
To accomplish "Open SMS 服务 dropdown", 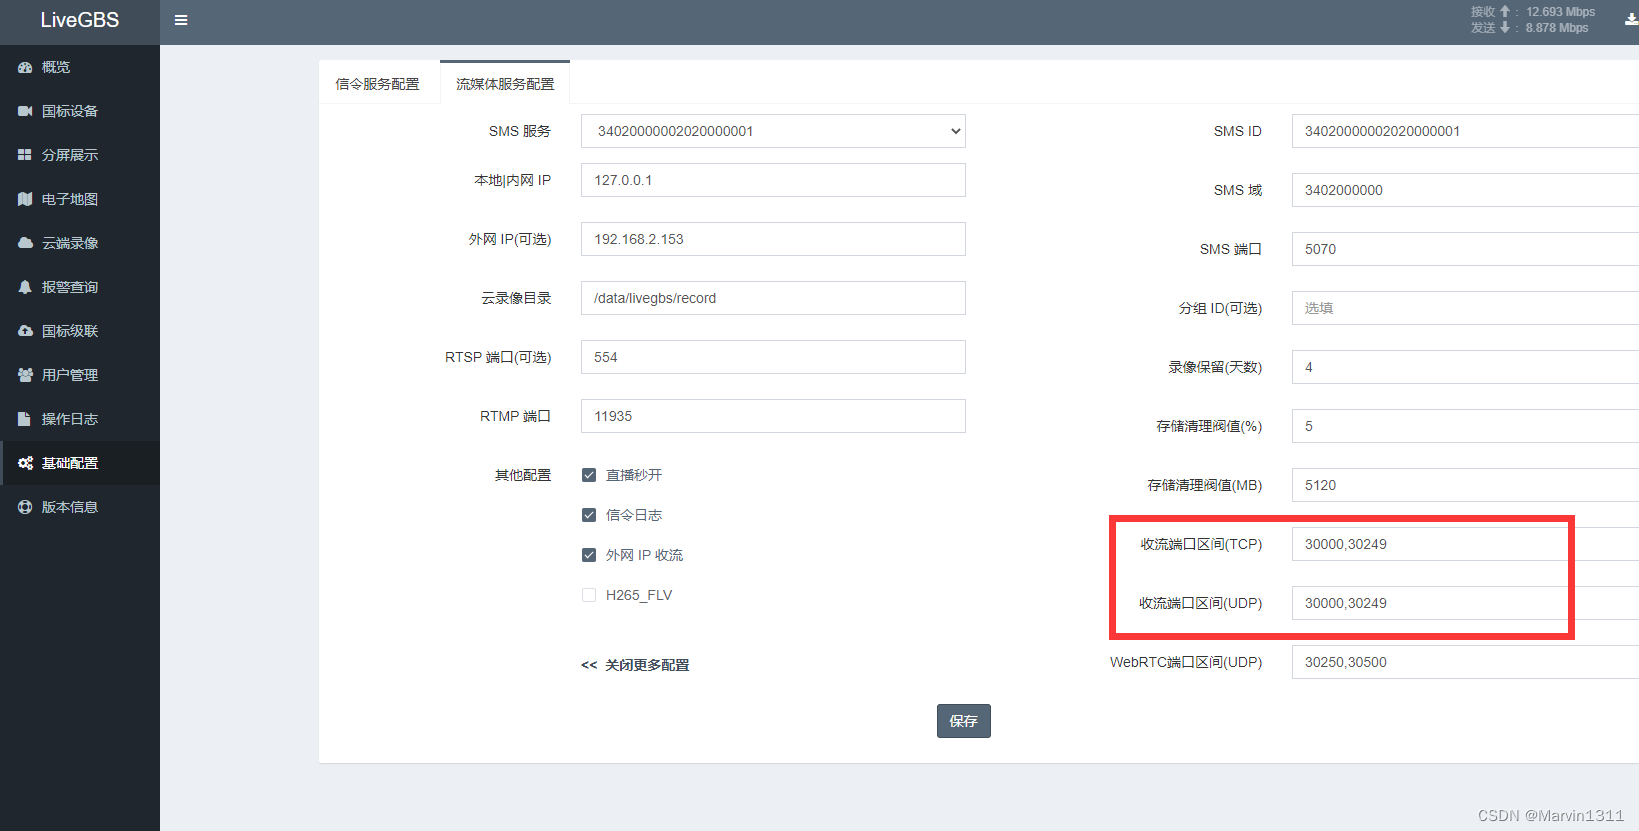I will coord(773,131).
